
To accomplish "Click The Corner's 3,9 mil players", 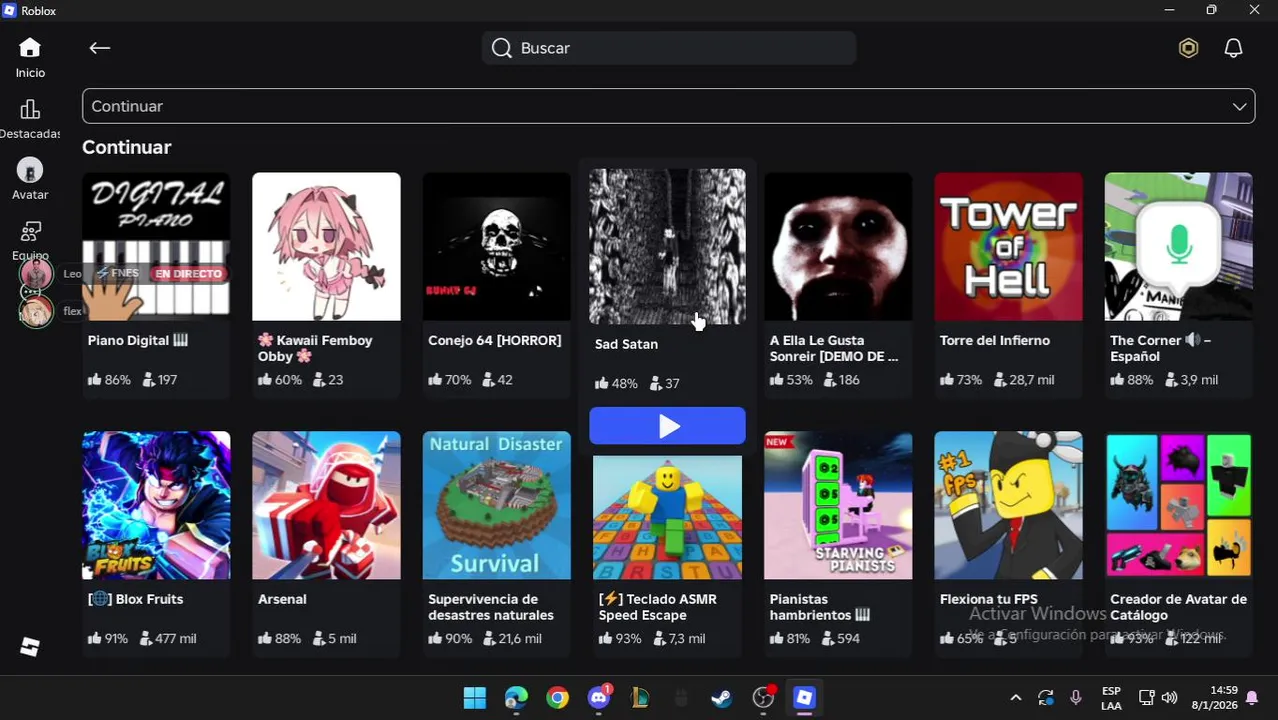I will coord(1191,380).
